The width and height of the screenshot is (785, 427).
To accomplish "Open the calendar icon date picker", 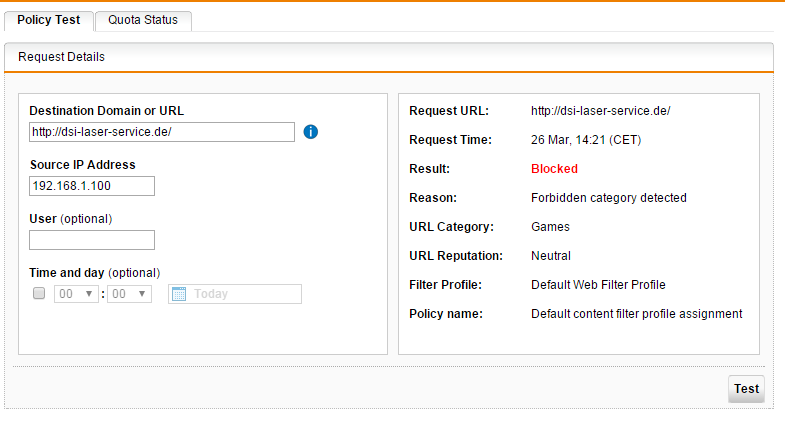I will (x=179, y=294).
